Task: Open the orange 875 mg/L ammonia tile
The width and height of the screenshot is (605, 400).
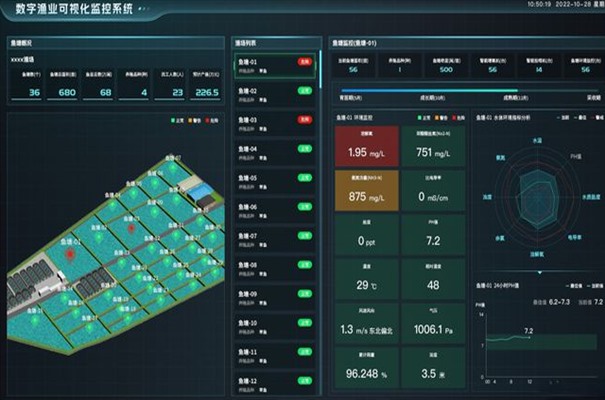Action: click(x=367, y=191)
